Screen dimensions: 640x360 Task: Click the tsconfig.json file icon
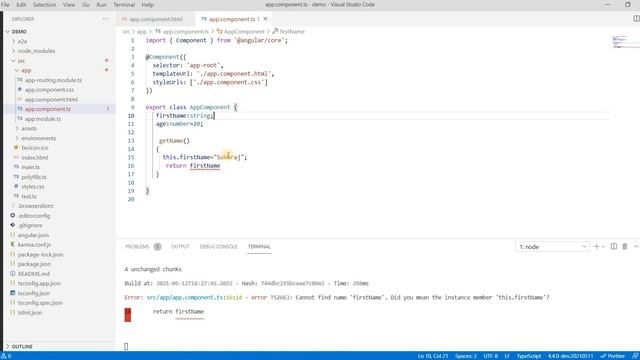pyautogui.click(x=13, y=293)
